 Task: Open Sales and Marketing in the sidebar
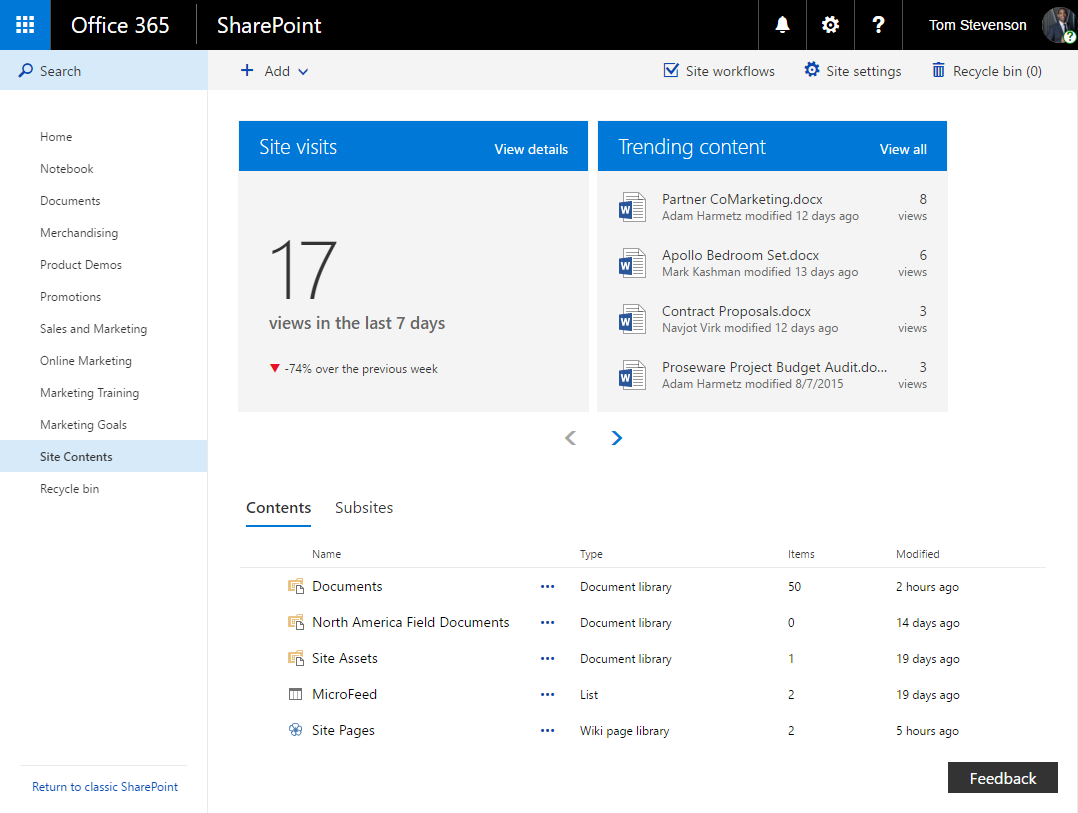pos(94,328)
